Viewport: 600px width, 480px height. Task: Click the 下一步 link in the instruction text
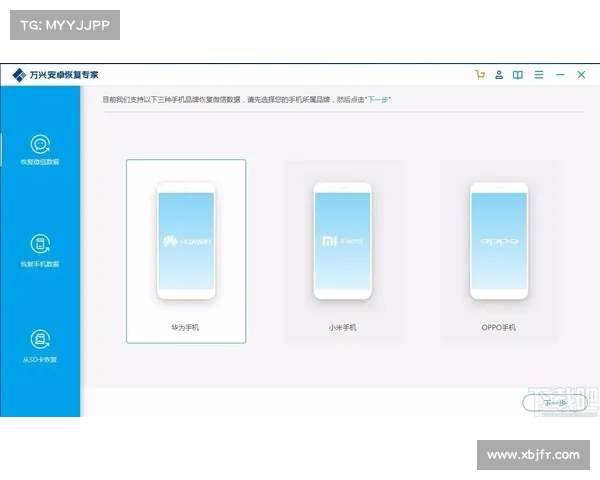[x=378, y=100]
